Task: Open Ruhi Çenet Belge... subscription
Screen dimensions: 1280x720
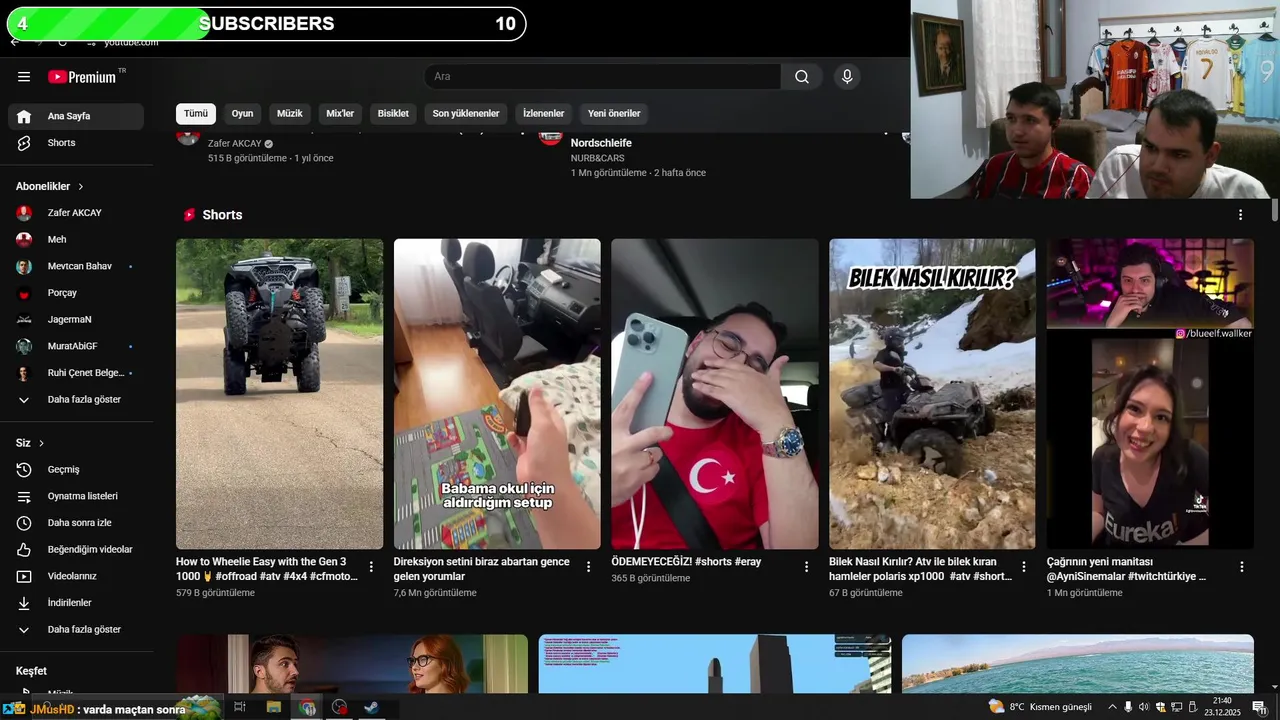Action: coord(76,373)
